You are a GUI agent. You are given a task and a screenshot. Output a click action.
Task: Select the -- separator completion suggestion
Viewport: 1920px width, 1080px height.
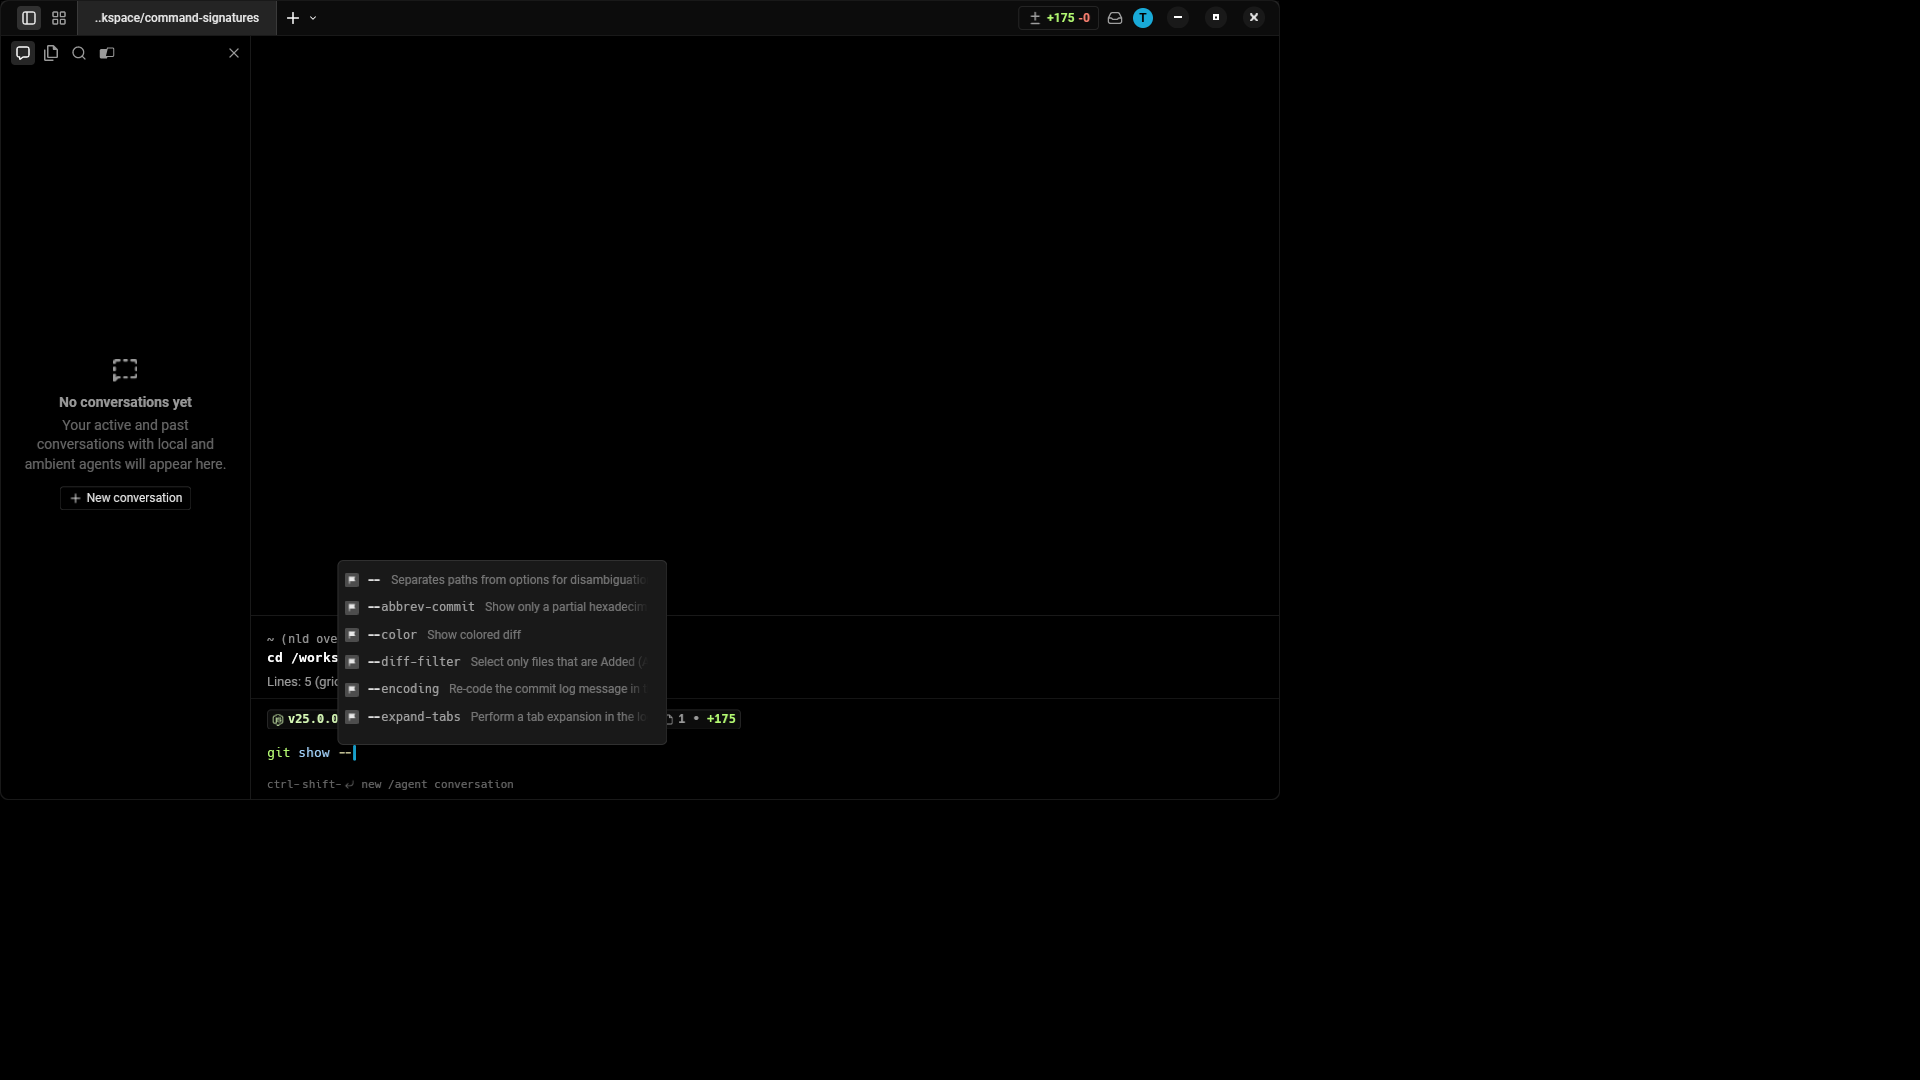click(502, 580)
